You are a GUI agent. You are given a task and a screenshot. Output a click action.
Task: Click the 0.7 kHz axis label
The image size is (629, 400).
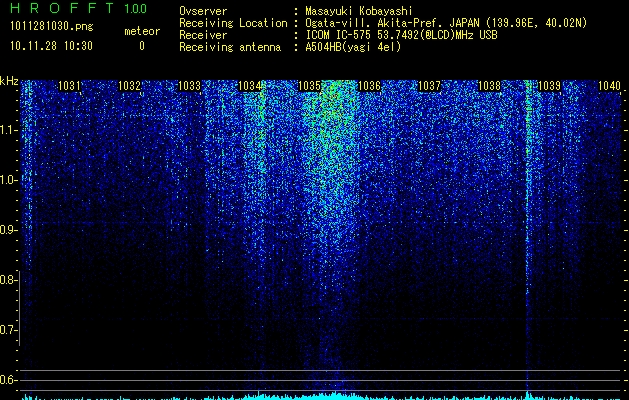(8, 330)
